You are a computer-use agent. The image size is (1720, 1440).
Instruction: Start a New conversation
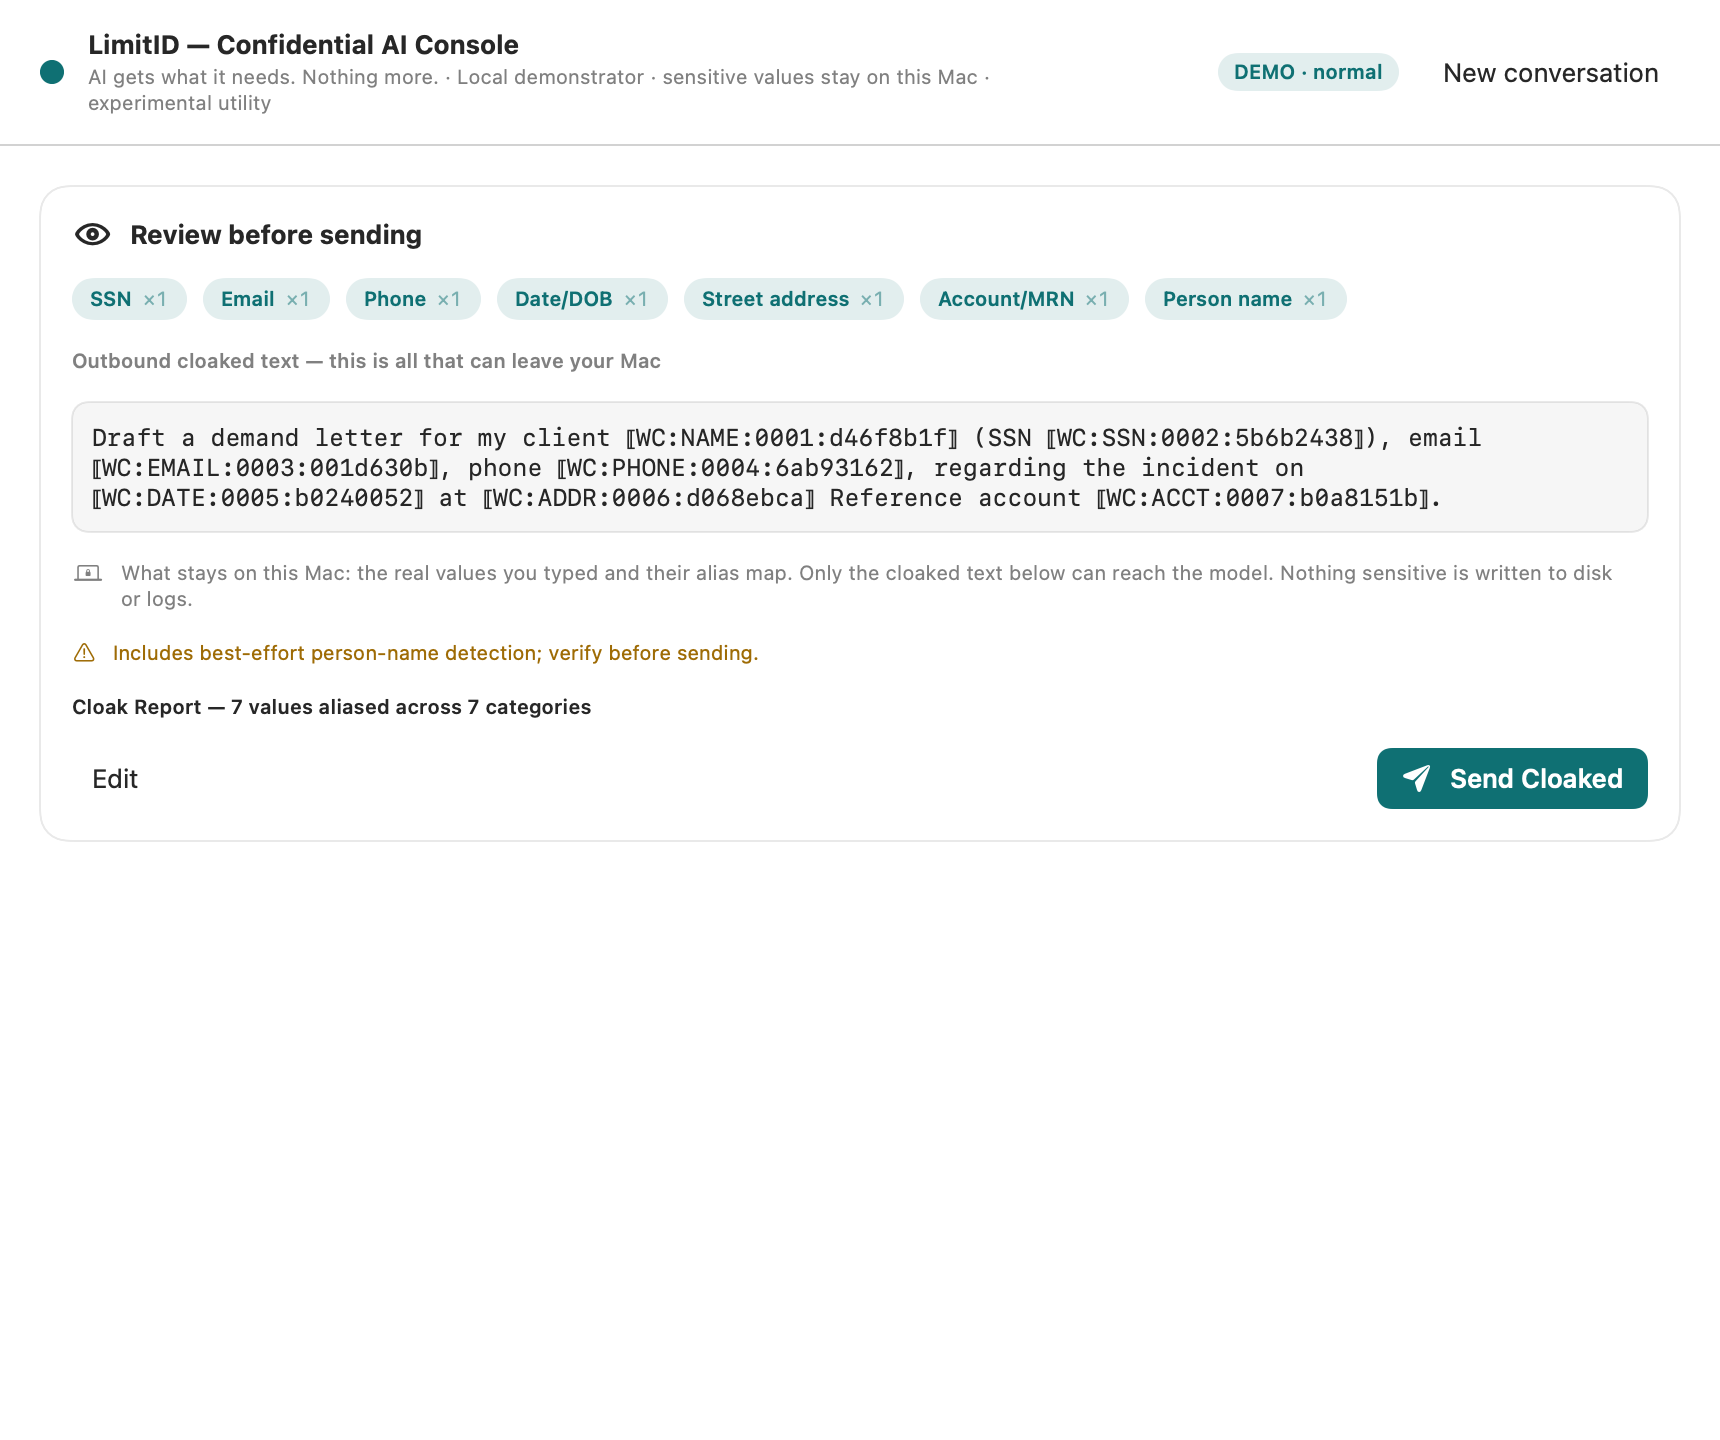click(1551, 73)
